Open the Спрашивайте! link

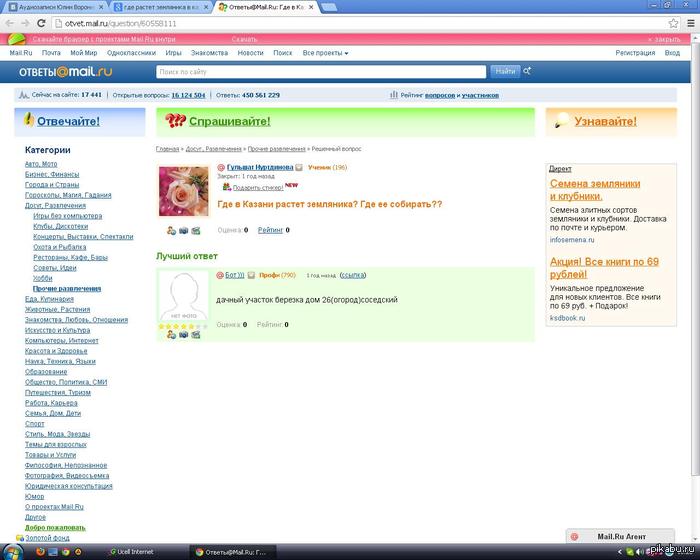point(229,121)
